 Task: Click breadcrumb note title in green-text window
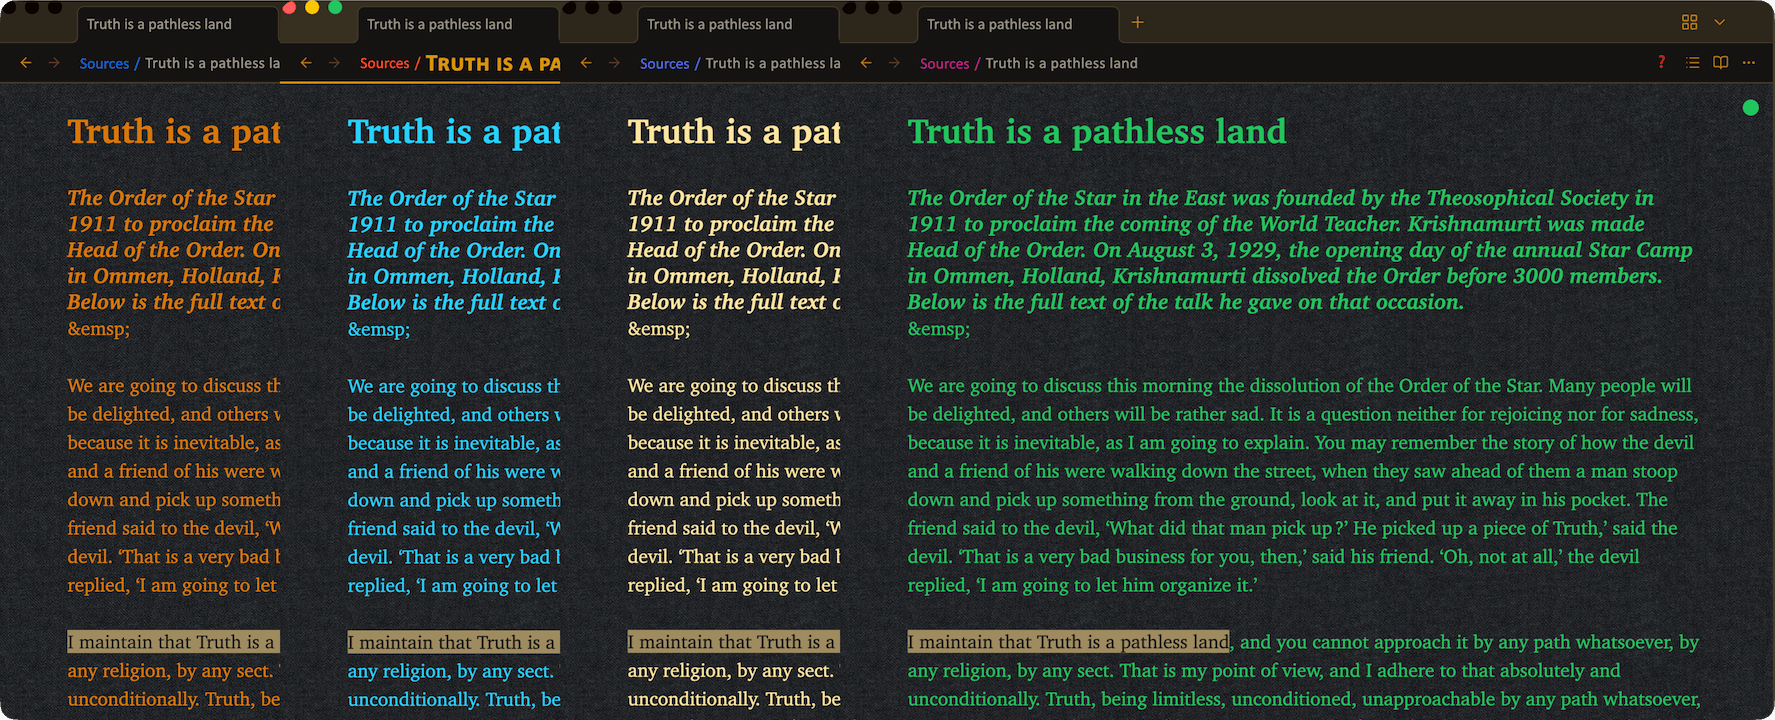(x=1061, y=63)
